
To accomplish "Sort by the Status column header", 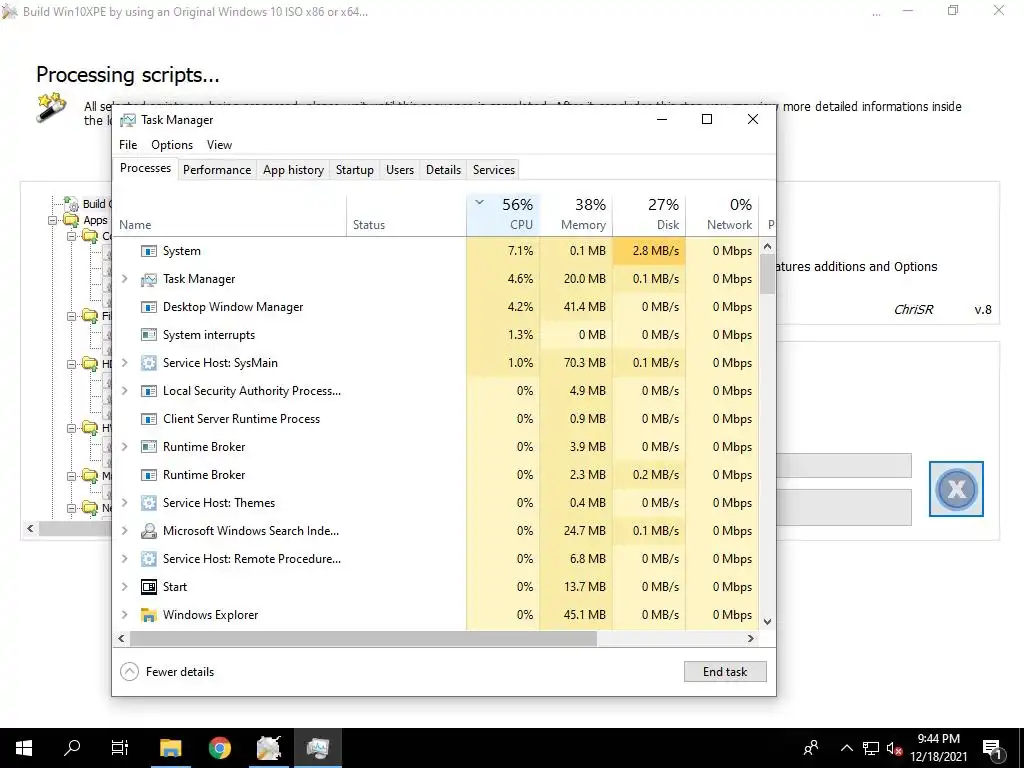I will [406, 214].
